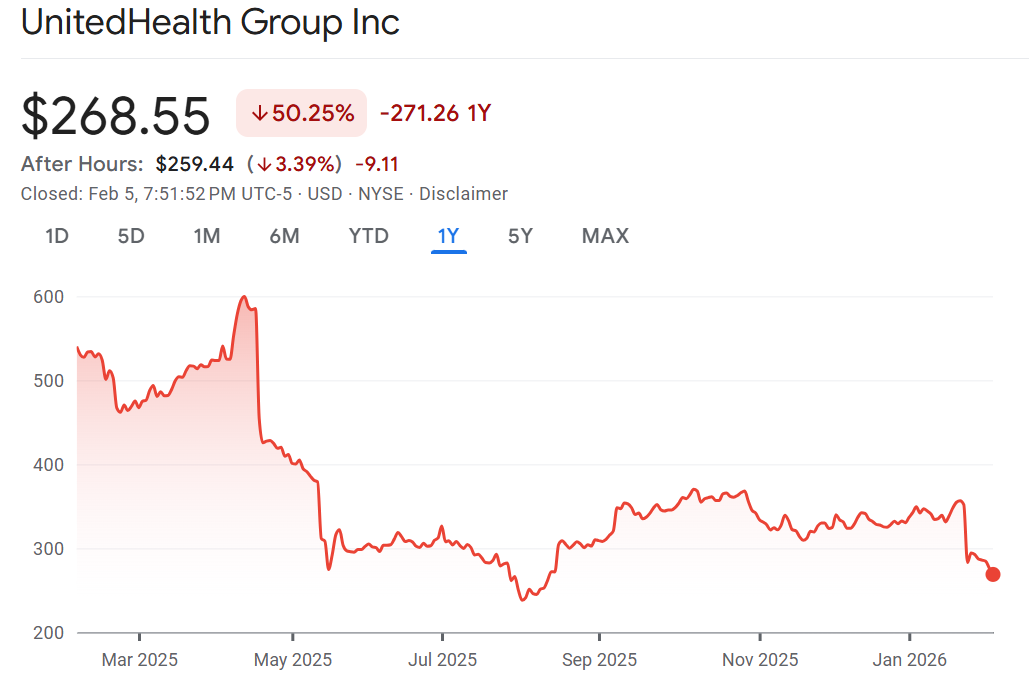Click the $268.55 stock price

[x=116, y=115]
